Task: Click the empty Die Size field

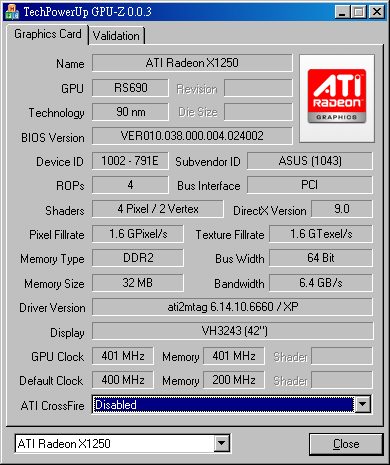Action: pyautogui.click(x=258, y=112)
